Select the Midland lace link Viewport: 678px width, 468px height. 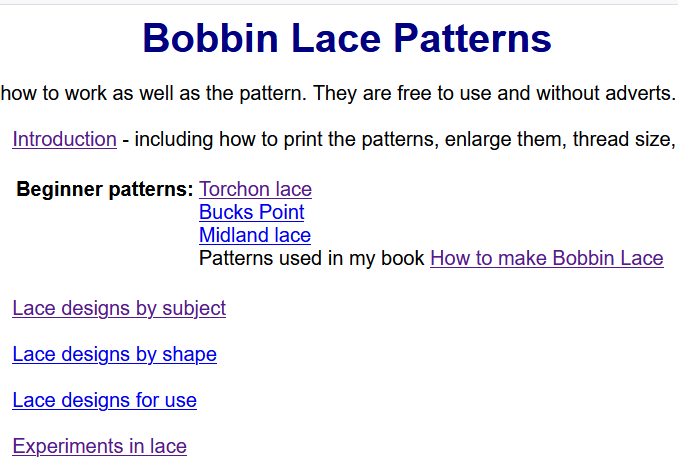point(255,235)
